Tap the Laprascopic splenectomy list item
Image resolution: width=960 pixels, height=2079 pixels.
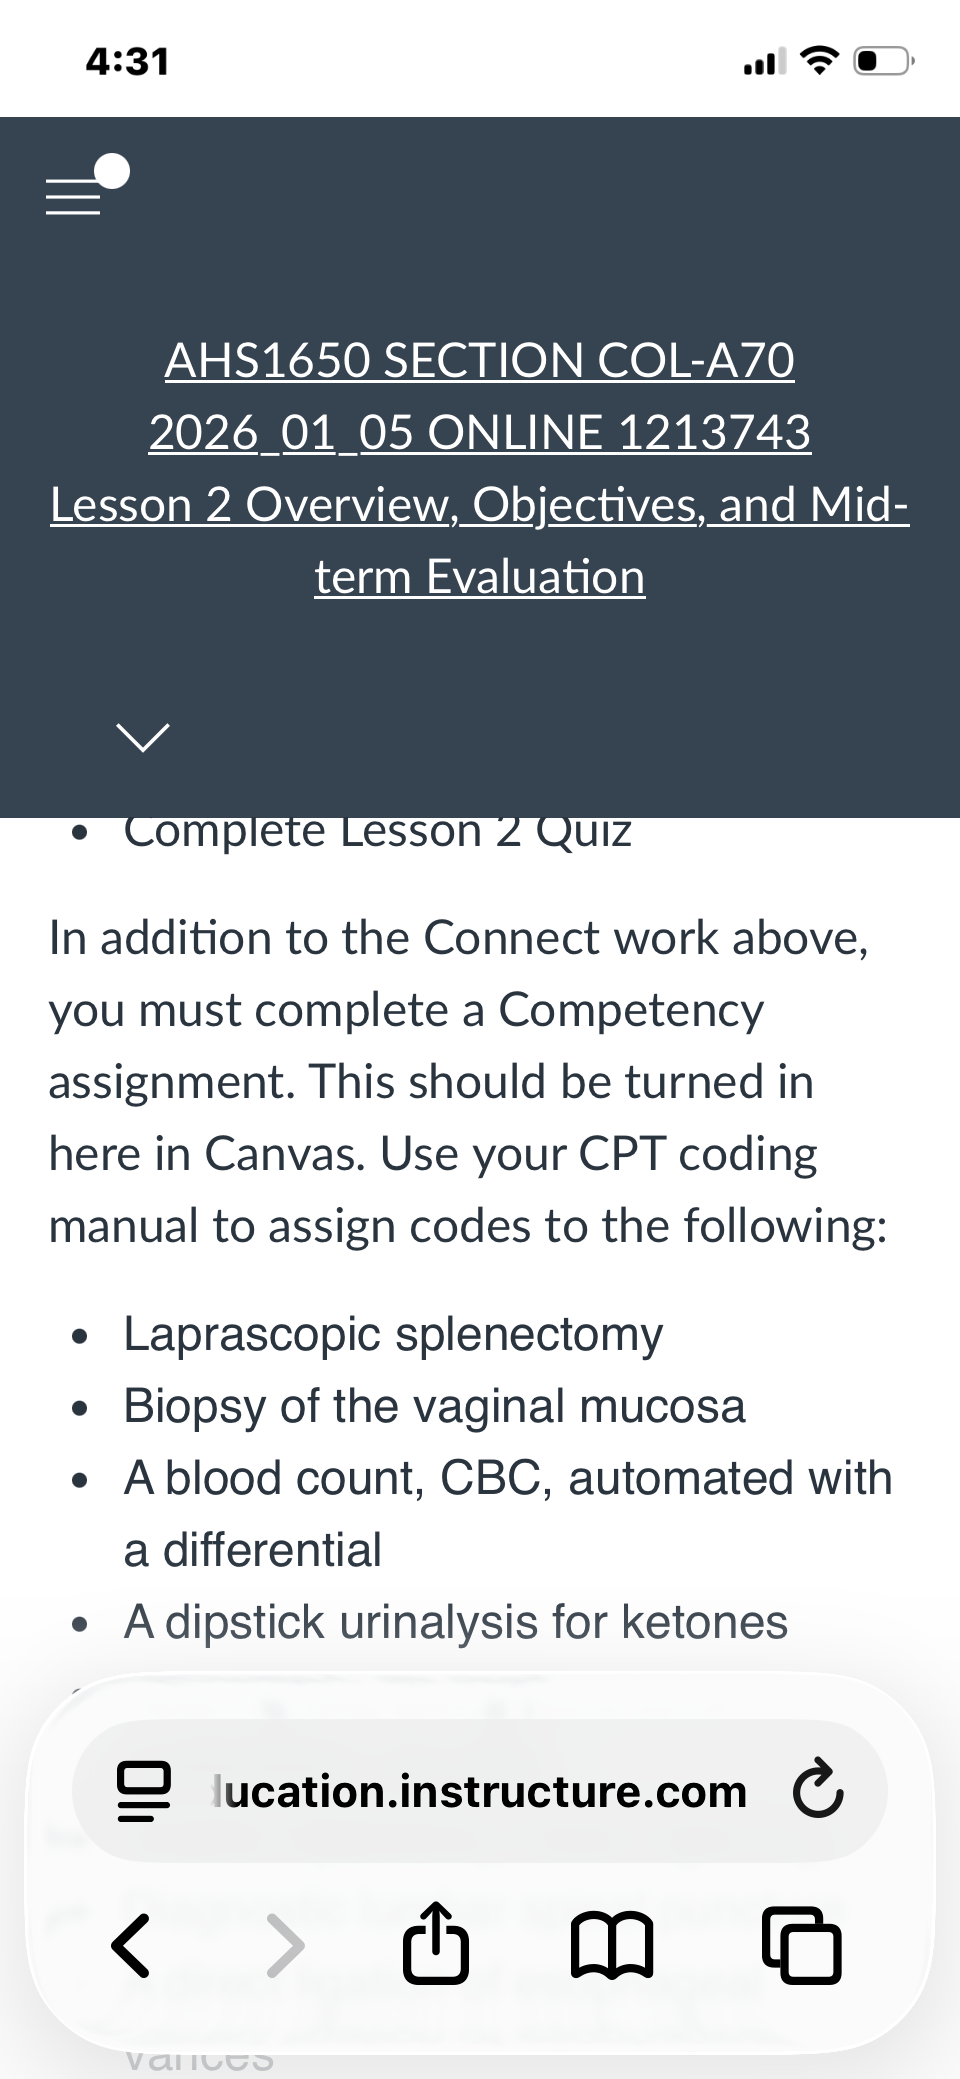[x=393, y=1334]
